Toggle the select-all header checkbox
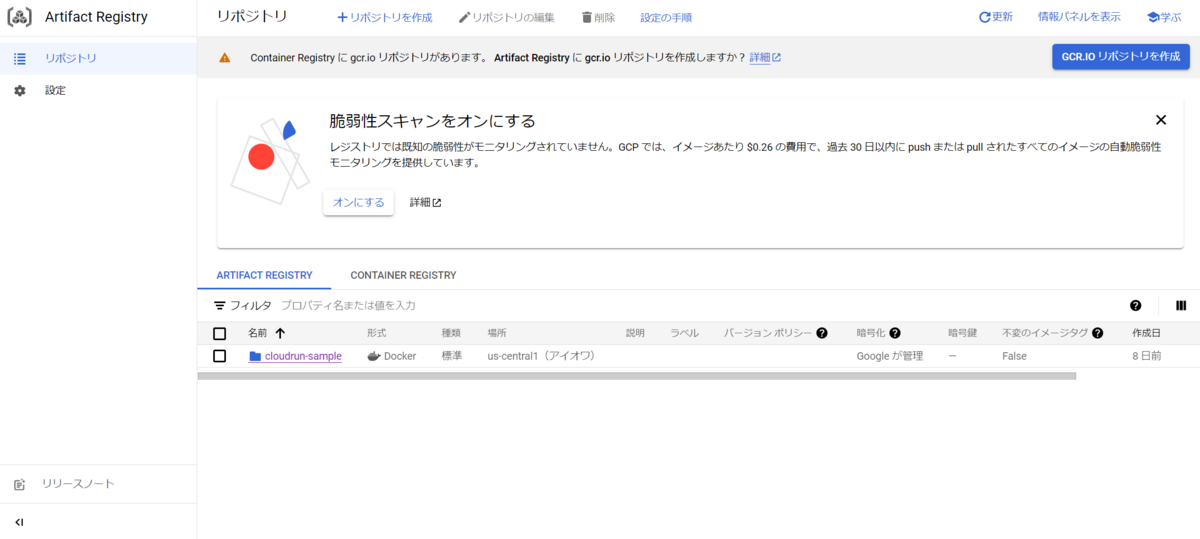This screenshot has height=539, width=1200. [220, 333]
